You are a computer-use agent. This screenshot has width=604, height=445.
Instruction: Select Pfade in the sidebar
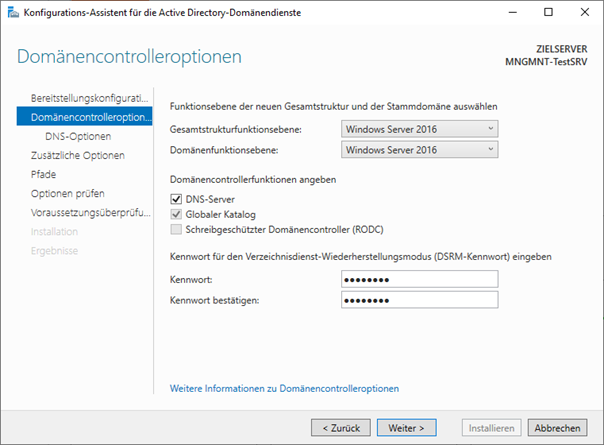click(x=44, y=174)
